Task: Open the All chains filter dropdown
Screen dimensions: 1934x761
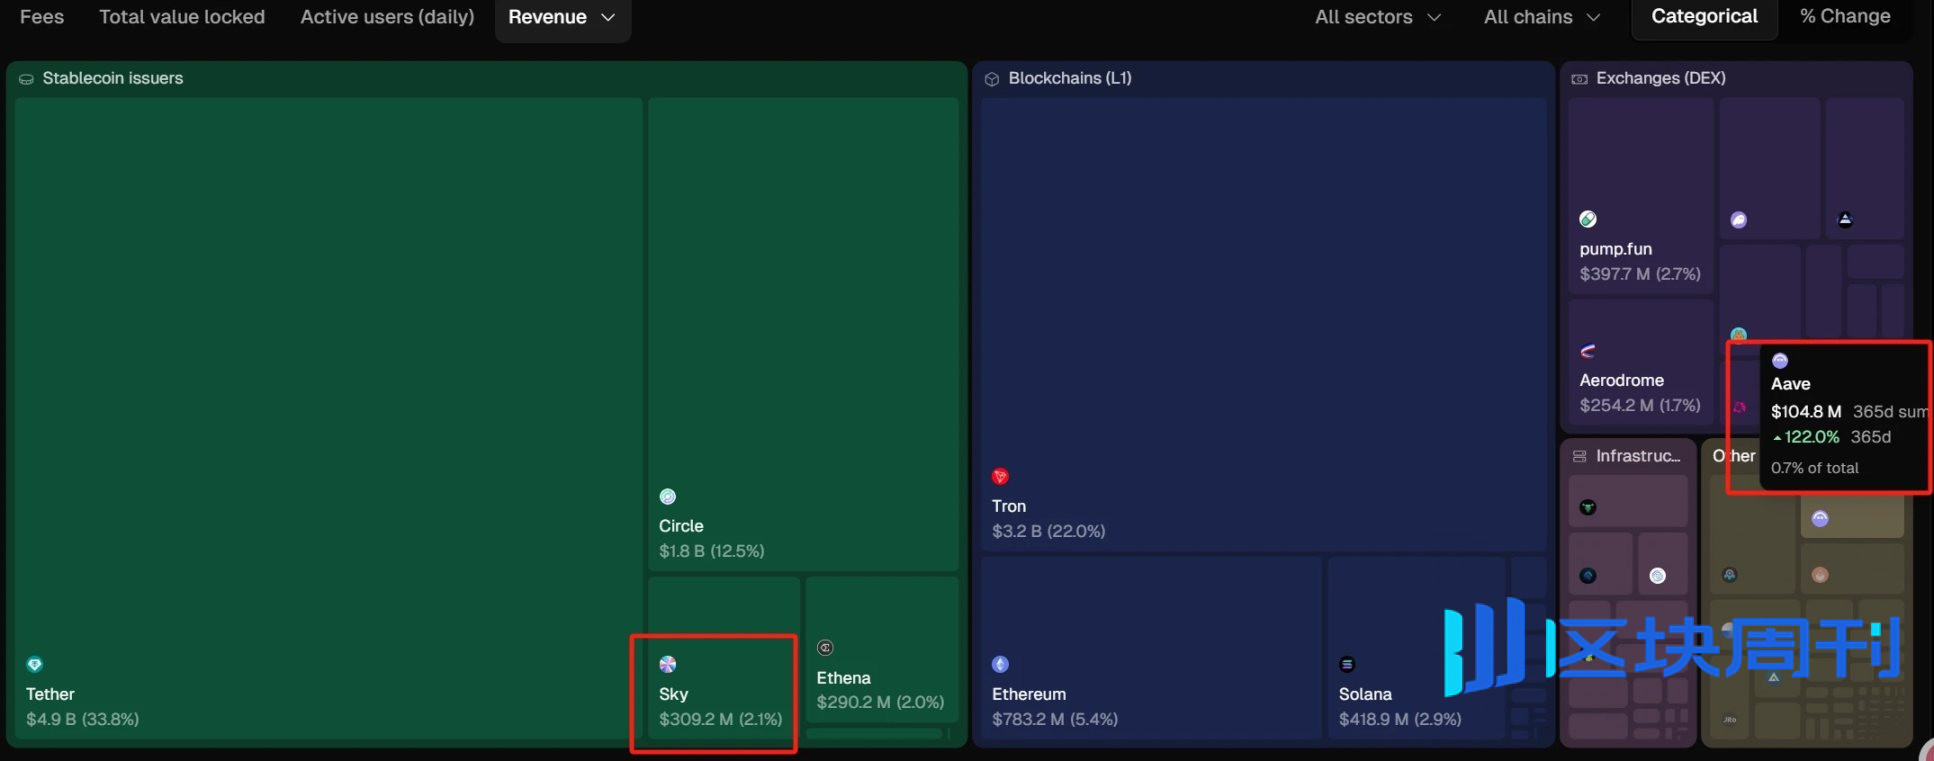Action: (x=1542, y=17)
